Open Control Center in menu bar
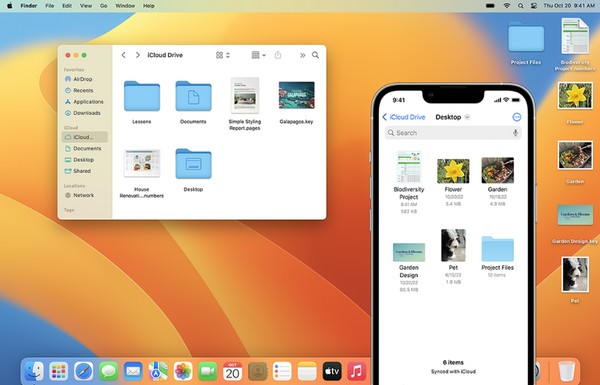The width and height of the screenshot is (600, 385). [534, 6]
